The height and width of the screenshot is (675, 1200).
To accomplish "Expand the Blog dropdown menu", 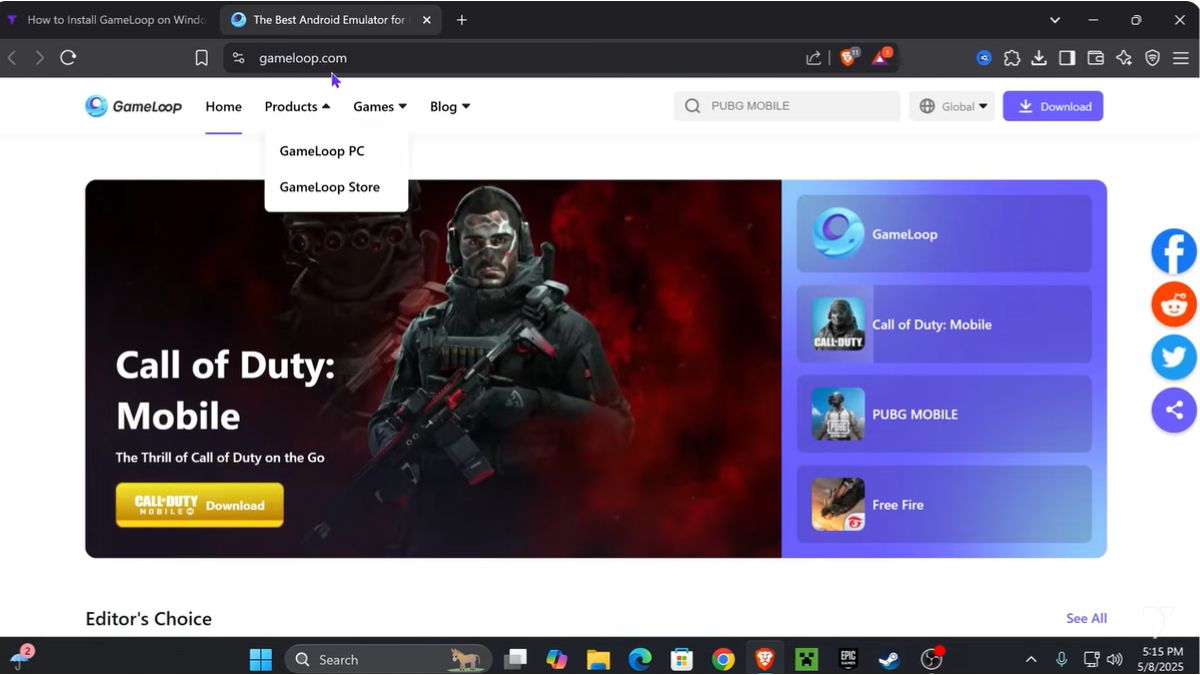I will point(450,106).
